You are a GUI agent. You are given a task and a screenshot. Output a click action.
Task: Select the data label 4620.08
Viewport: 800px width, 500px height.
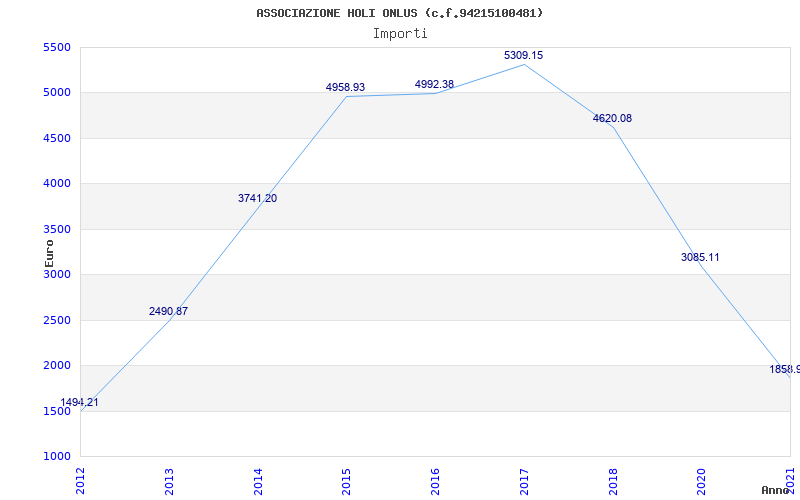(612, 118)
